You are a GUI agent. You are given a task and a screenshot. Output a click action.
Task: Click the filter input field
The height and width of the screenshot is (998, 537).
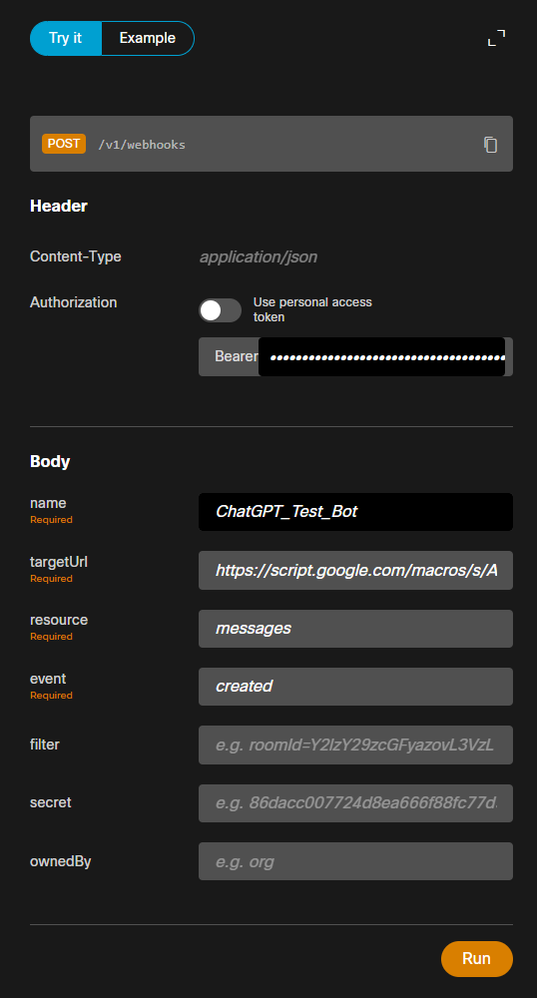(356, 745)
